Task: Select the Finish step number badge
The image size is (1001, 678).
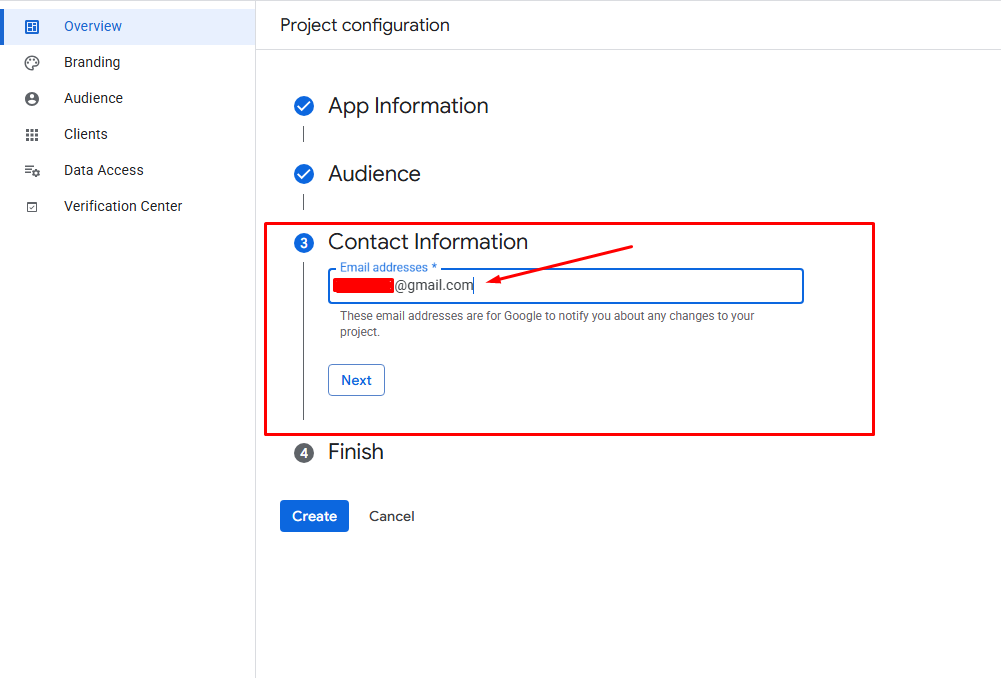Action: (304, 453)
